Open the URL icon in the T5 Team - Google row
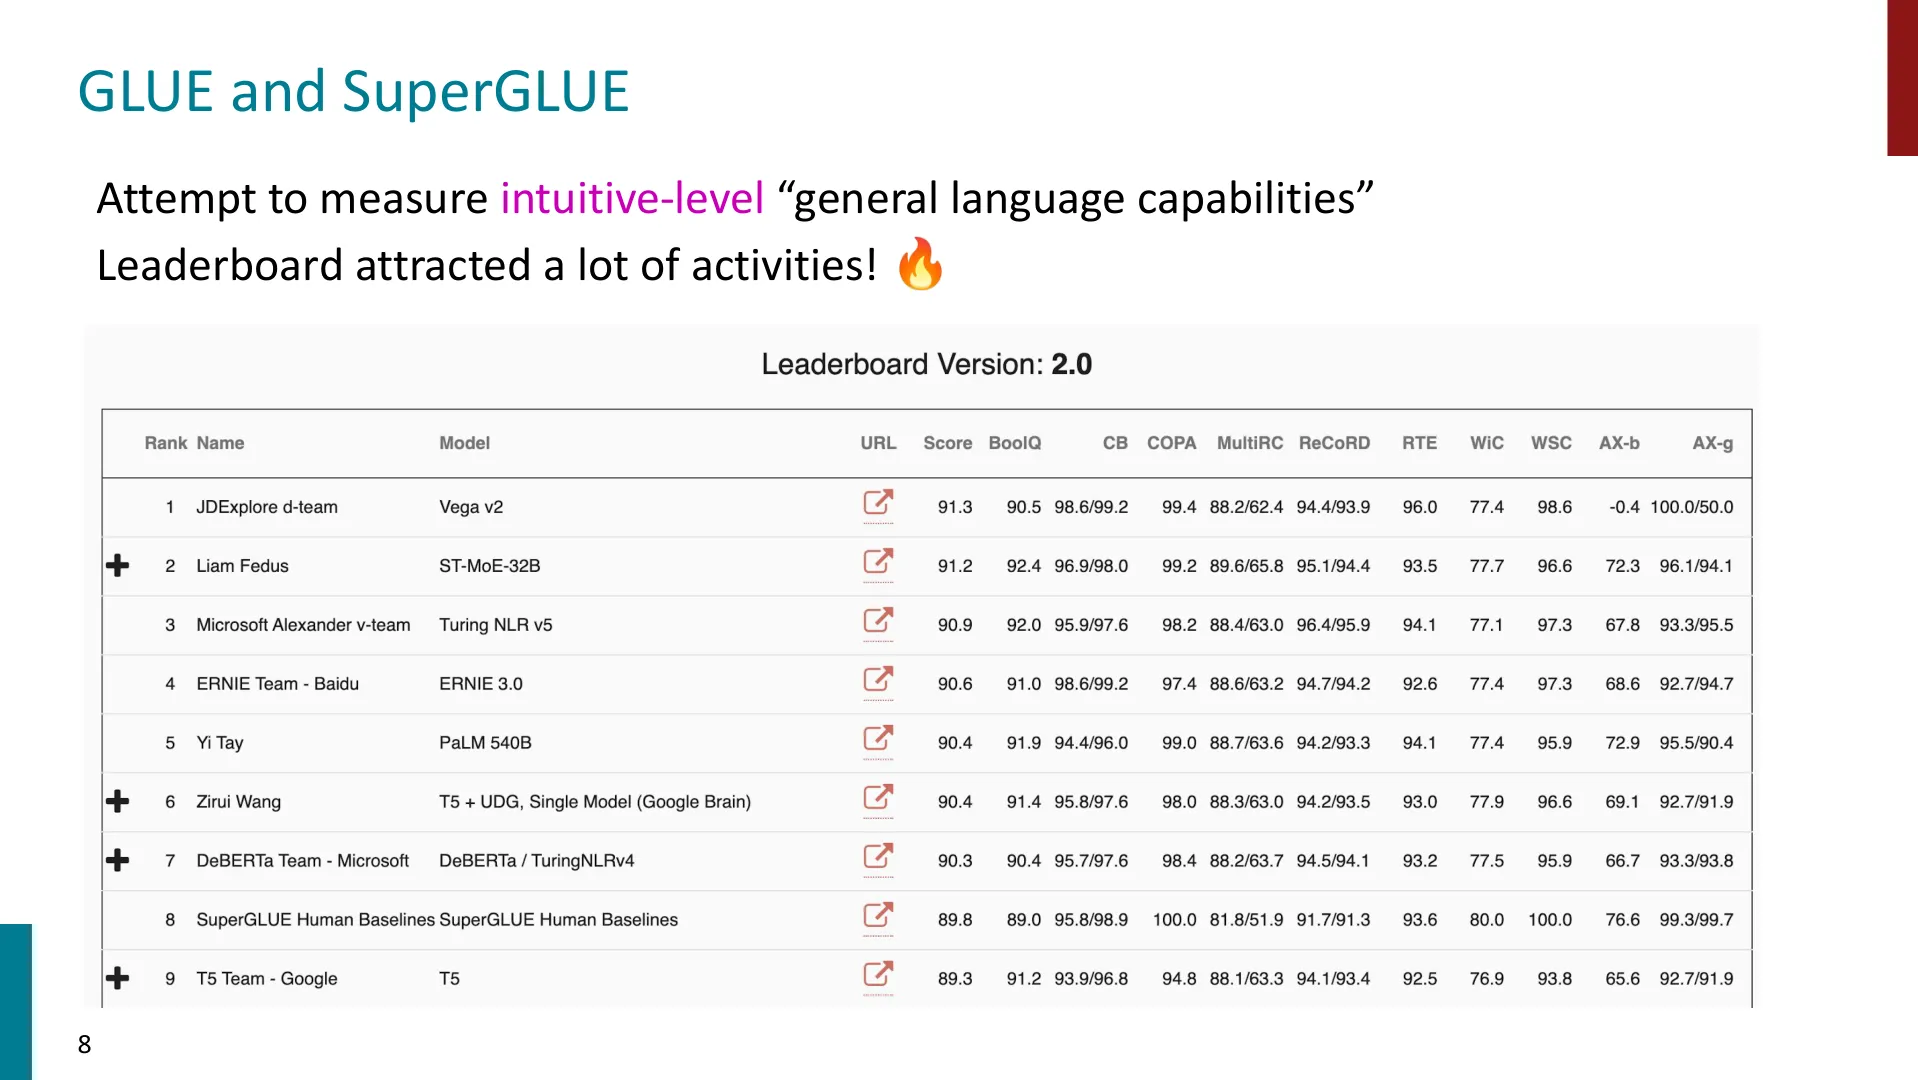This screenshot has width=1918, height=1080. 878,975
